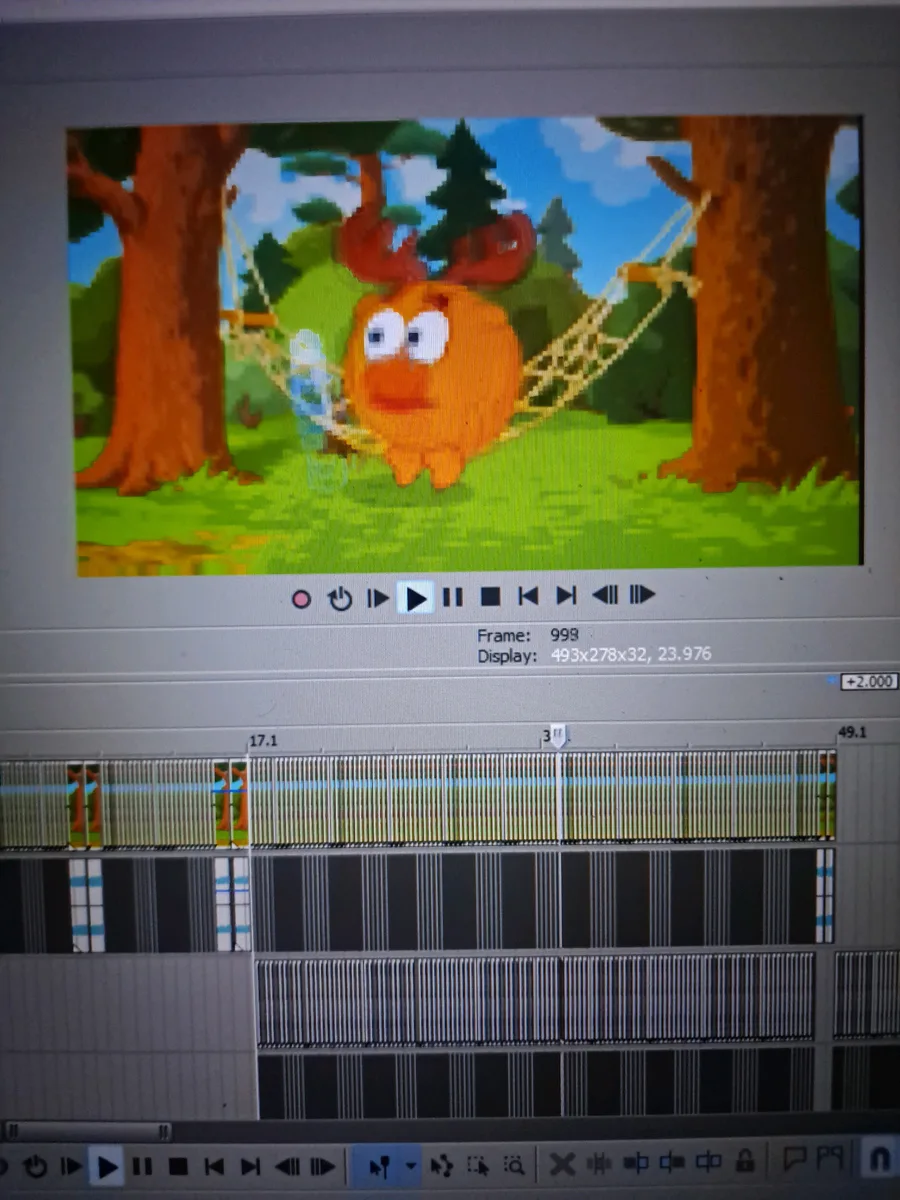Screen dimensions: 900x1200
Task: Click the timeline cursor marker on the ruler
Action: point(558,735)
